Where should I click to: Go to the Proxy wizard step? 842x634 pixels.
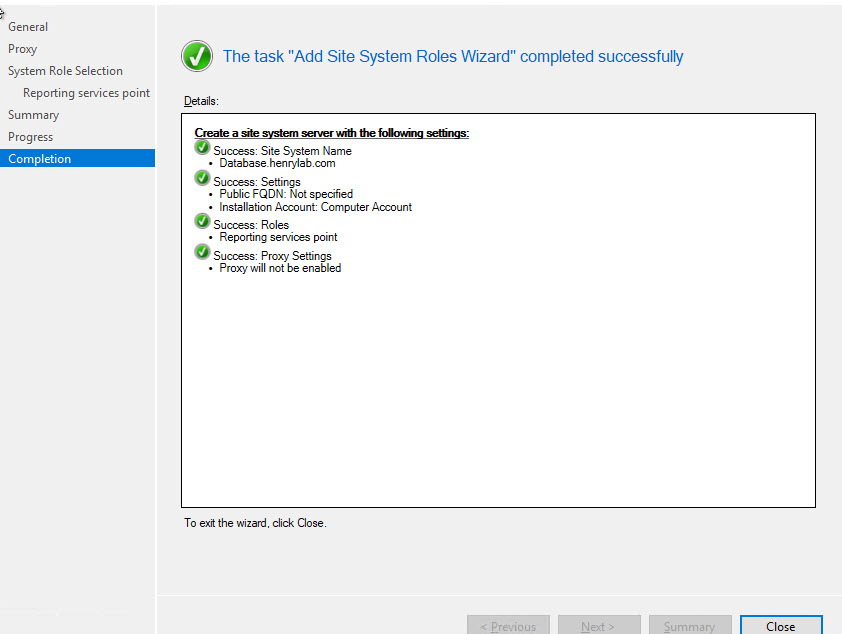(x=23, y=49)
